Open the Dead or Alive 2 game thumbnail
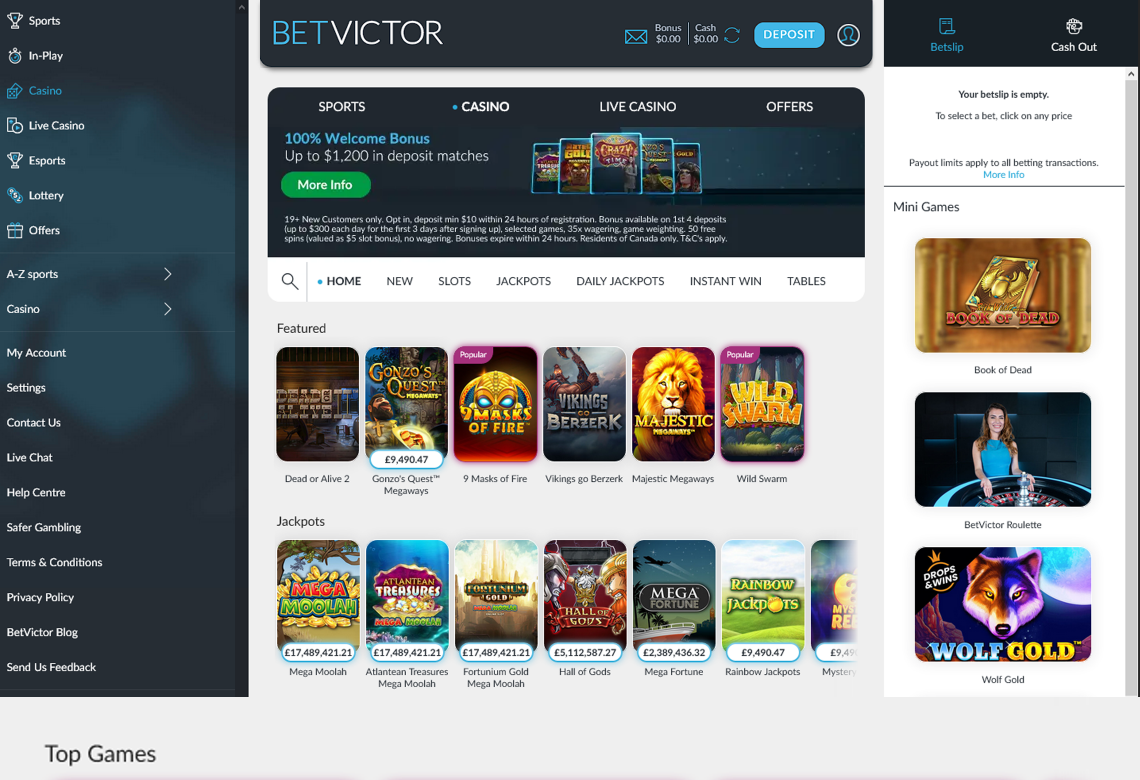The height and width of the screenshot is (780, 1140). 318,404
